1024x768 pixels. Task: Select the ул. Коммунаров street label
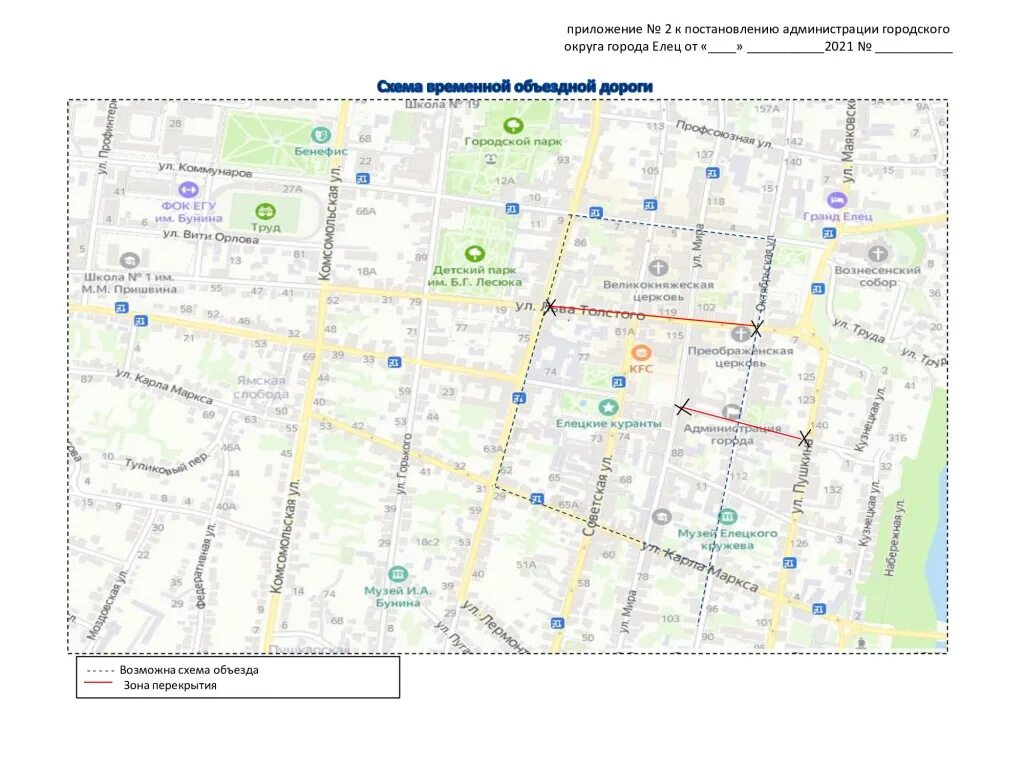point(205,170)
